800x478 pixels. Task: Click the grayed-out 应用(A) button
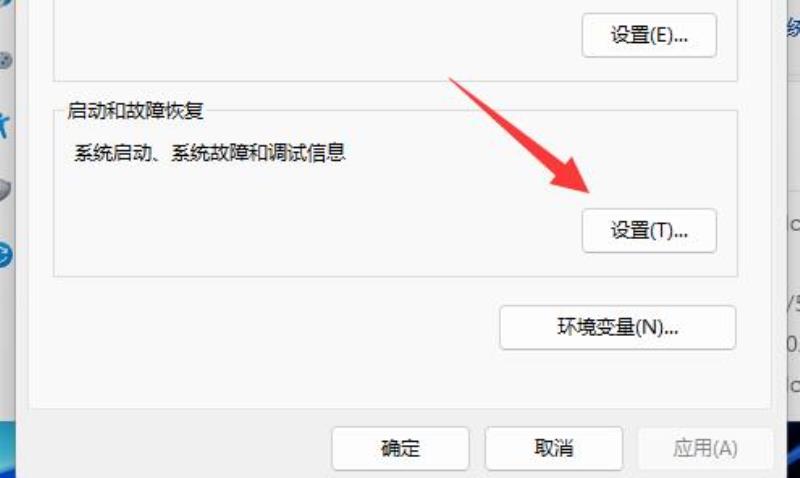tap(705, 448)
